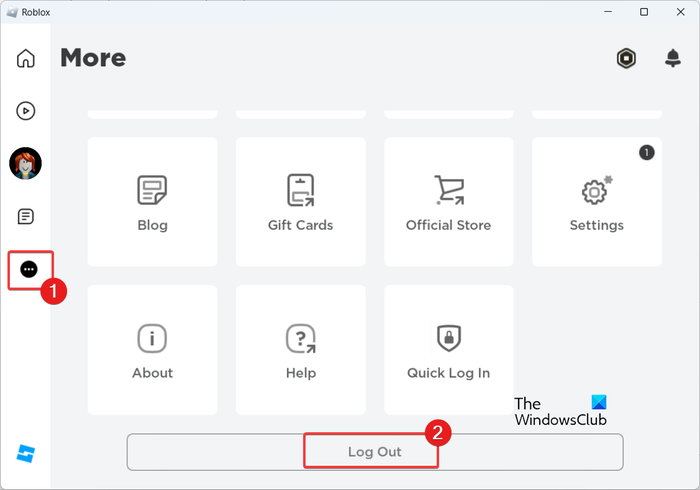Open the Quick Log In tile

449,350
